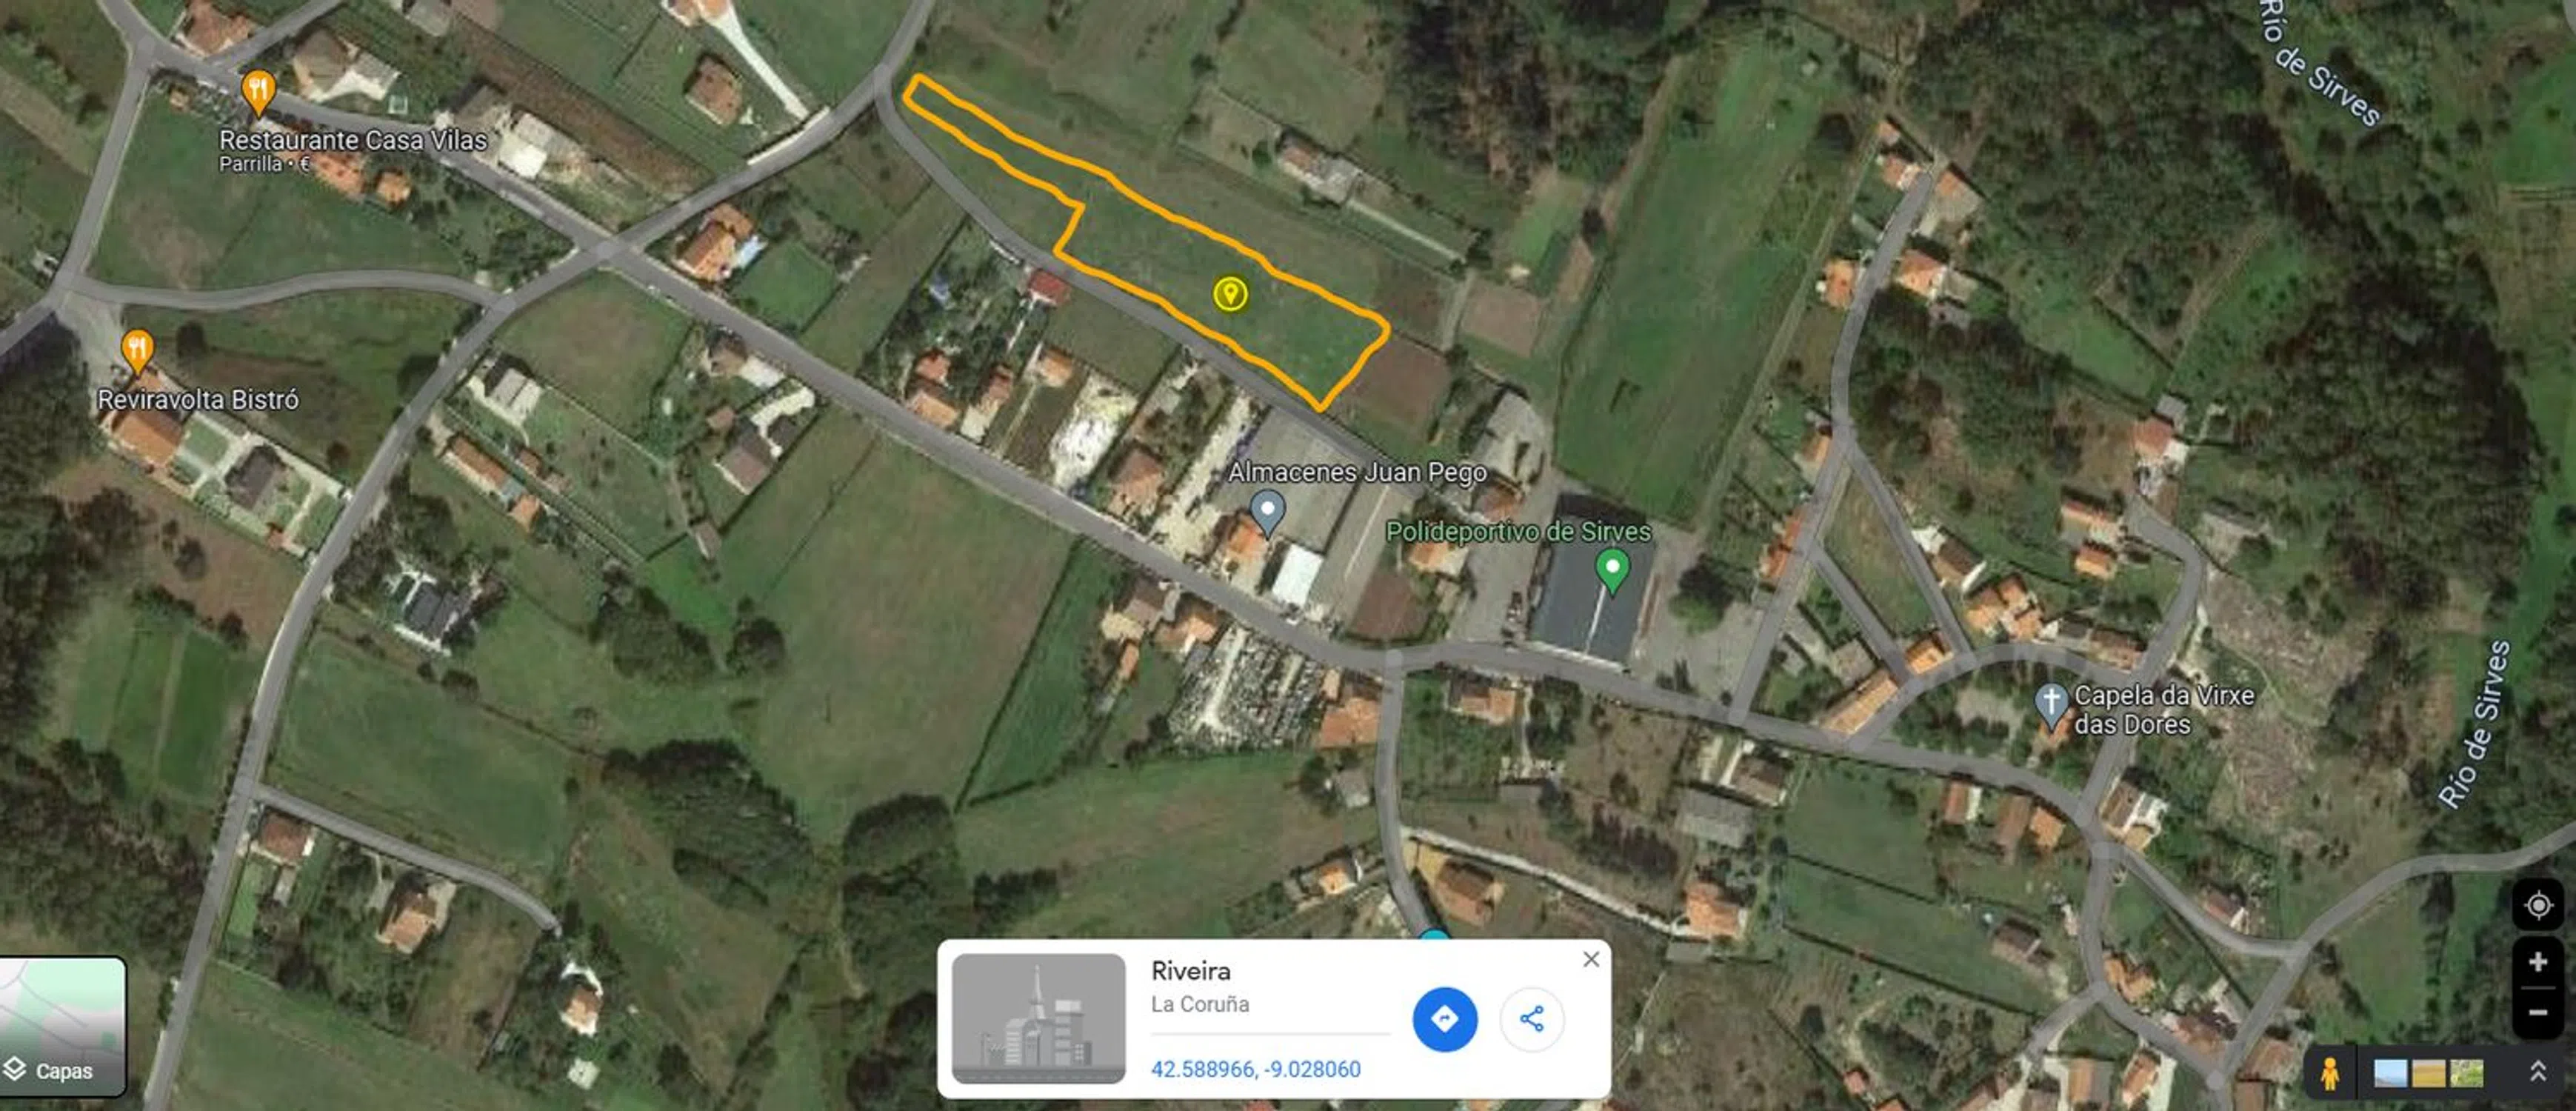The height and width of the screenshot is (1111, 2576).
Task: Close the Riveira info card
Action: click(1591, 959)
